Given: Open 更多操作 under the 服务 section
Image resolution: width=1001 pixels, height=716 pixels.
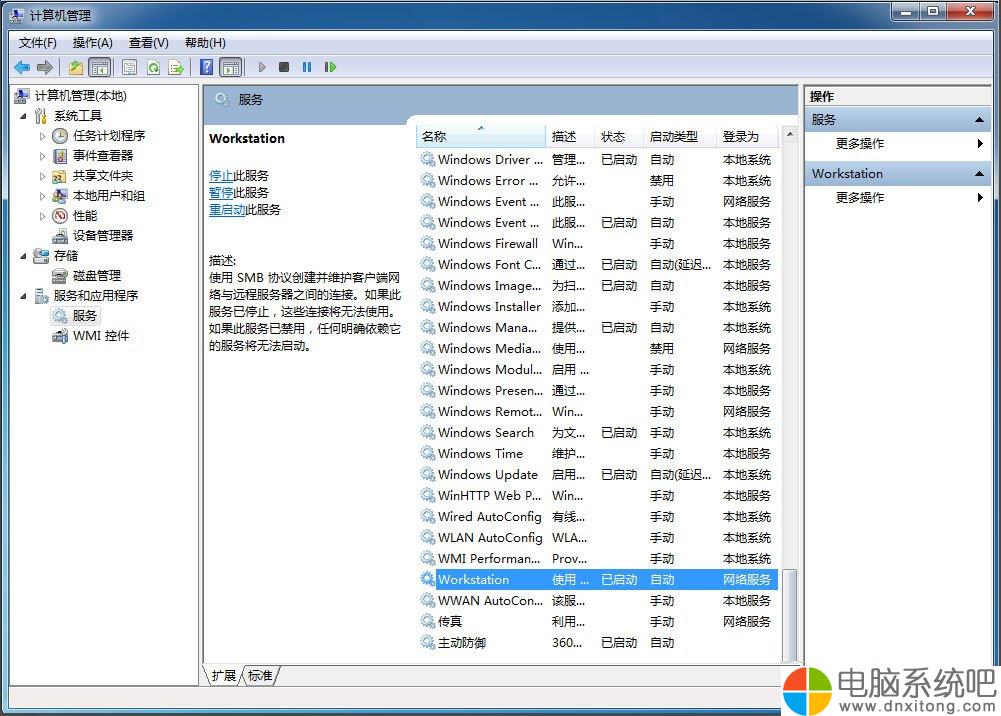Looking at the screenshot, I should pos(859,144).
